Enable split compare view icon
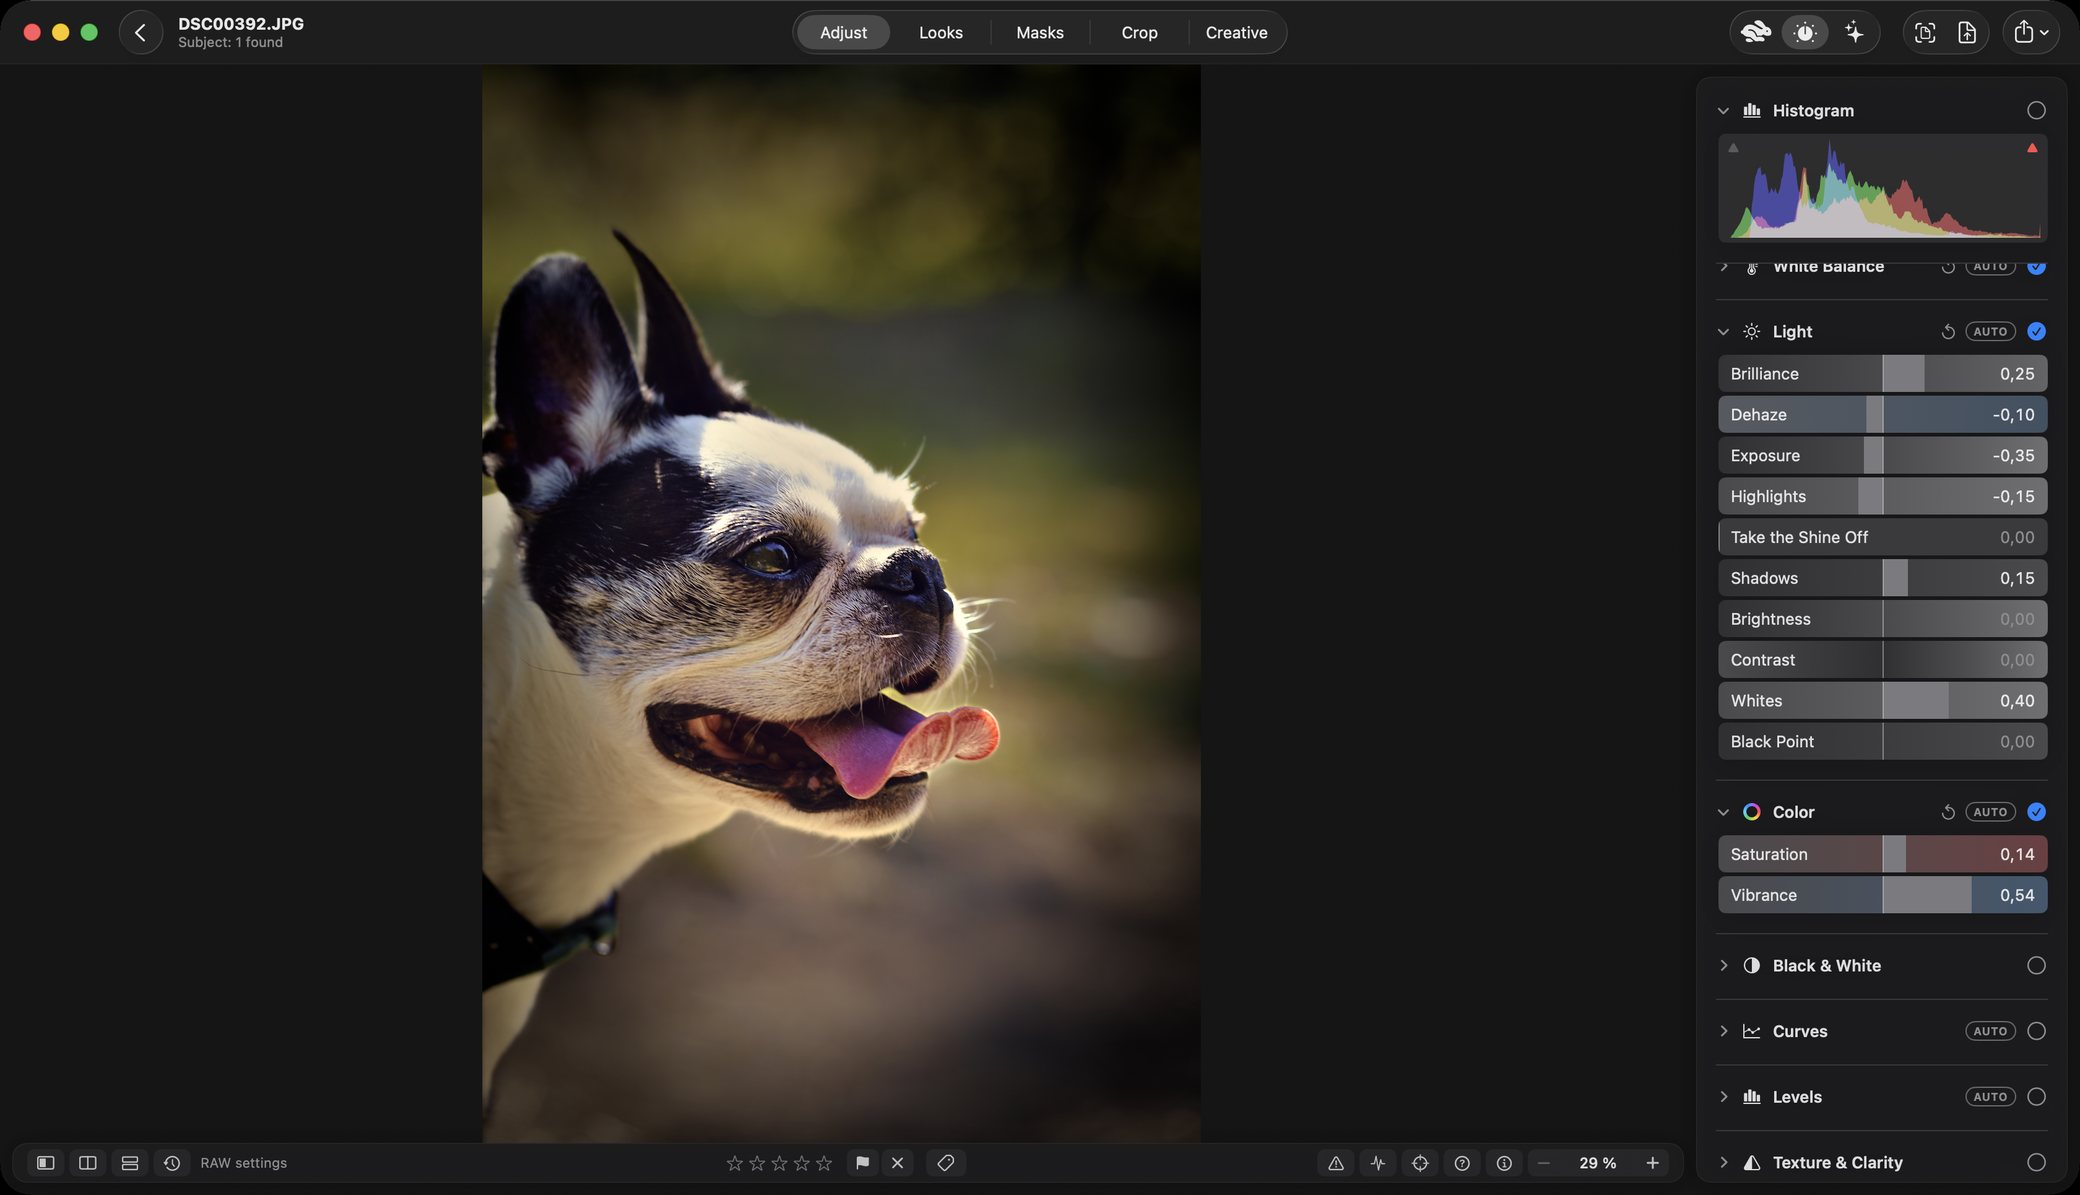The height and width of the screenshot is (1195, 2080). (88, 1163)
